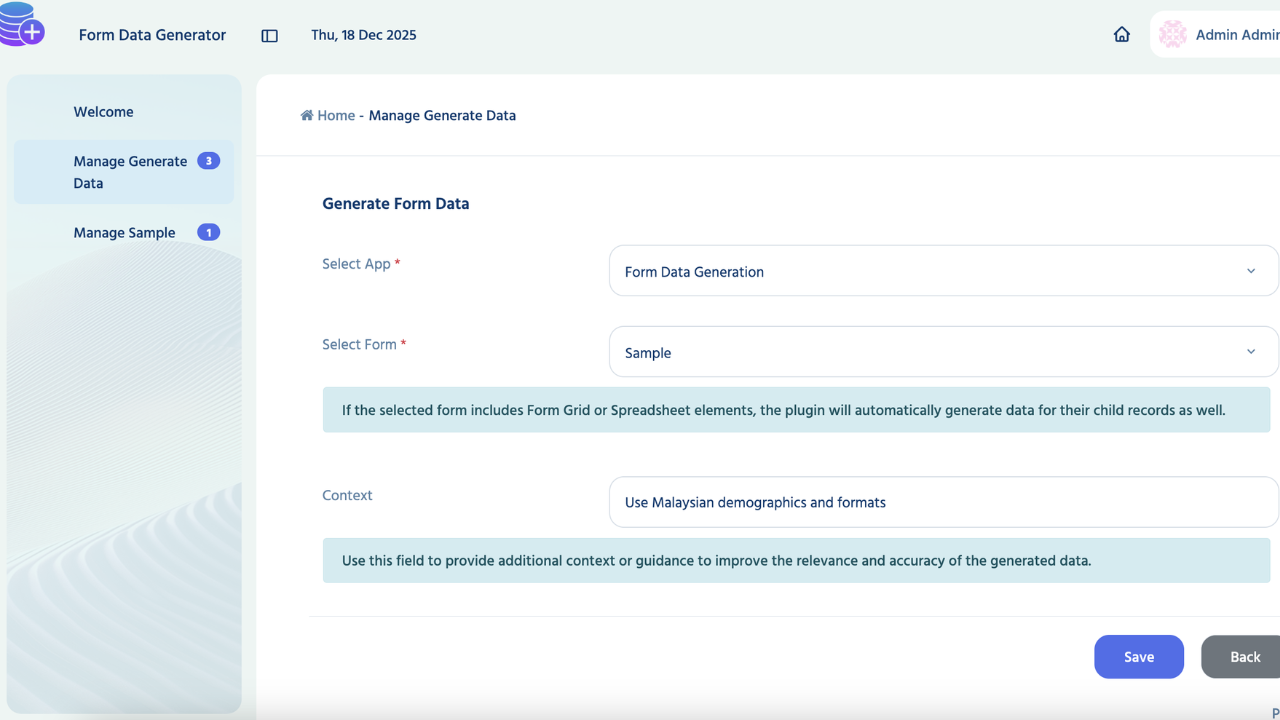Go to Manage Sample in sidebar
Viewport: 1280px width, 720px height.
click(x=124, y=233)
